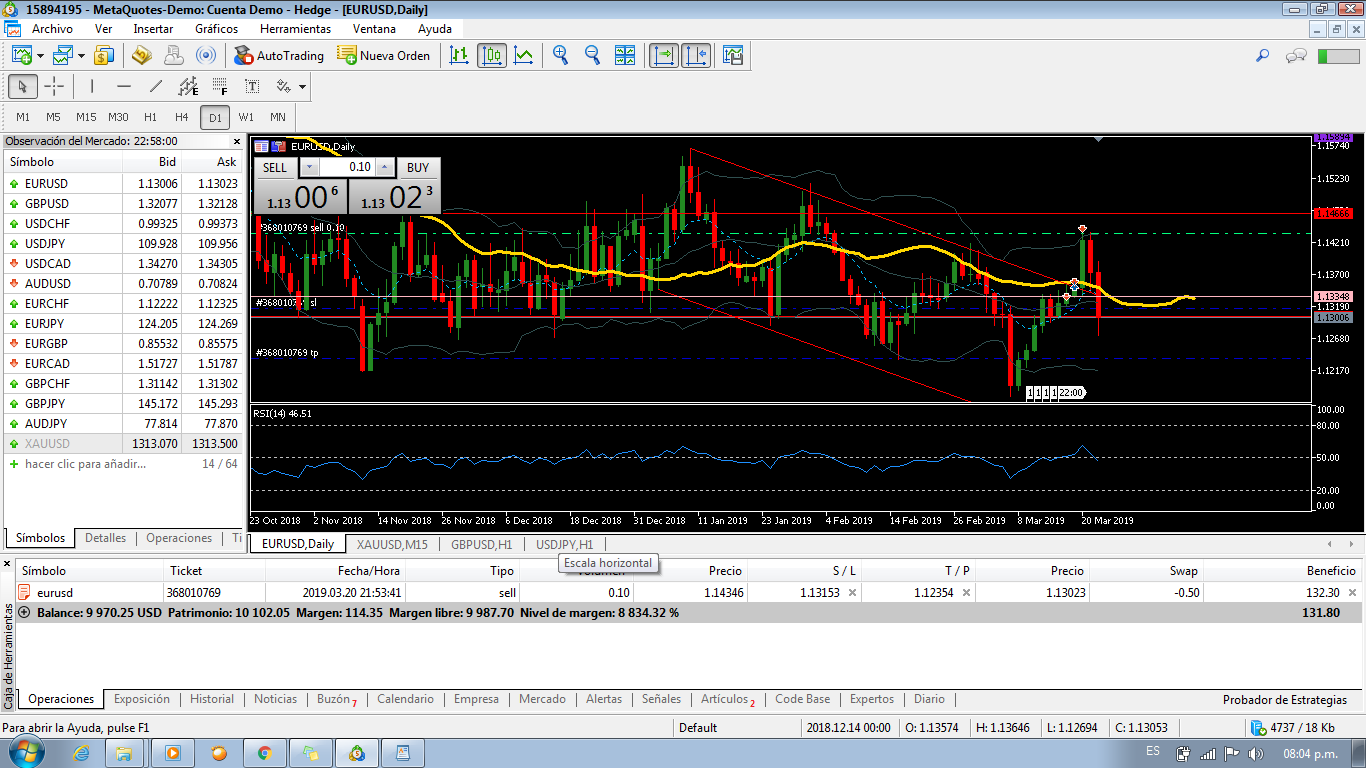The image size is (1366, 768).
Task: Remove take profit 1.12354 with X
Action: click(x=966, y=593)
